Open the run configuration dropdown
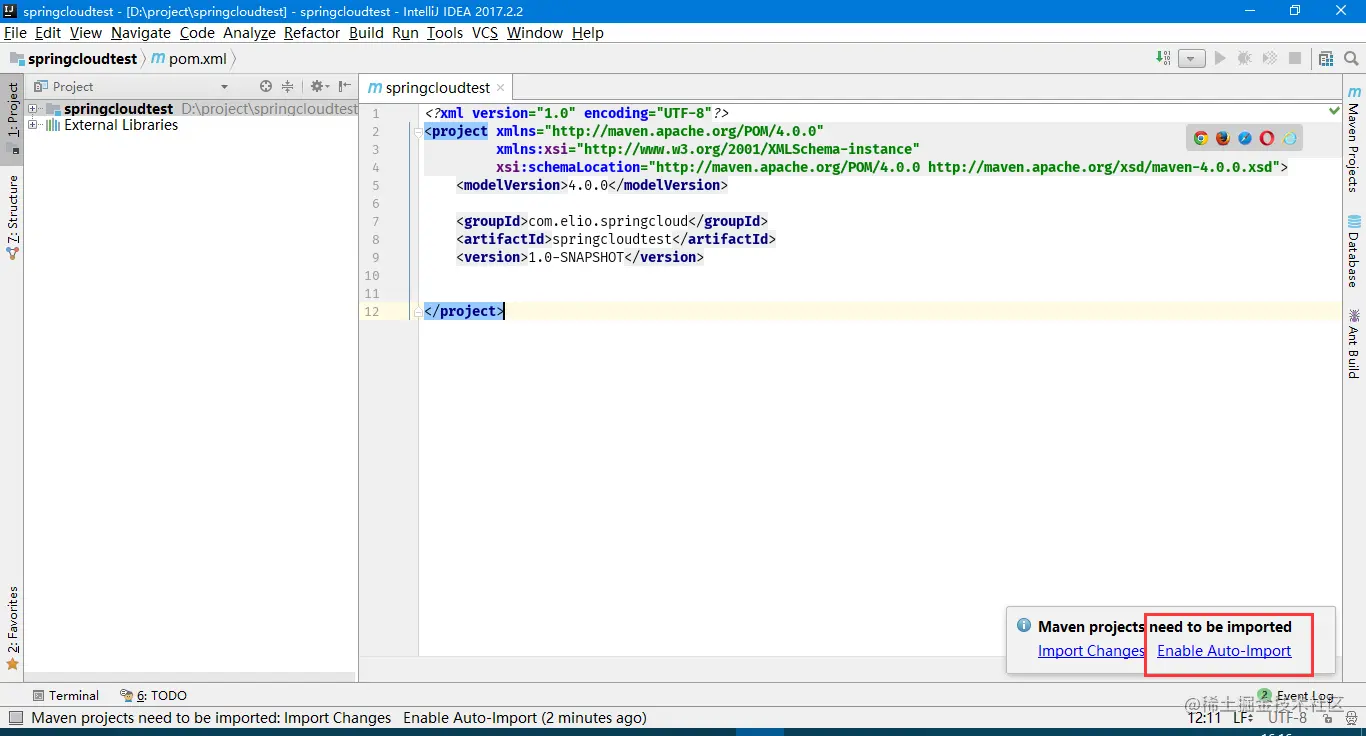Image resolution: width=1366 pixels, height=736 pixels. [x=1191, y=58]
